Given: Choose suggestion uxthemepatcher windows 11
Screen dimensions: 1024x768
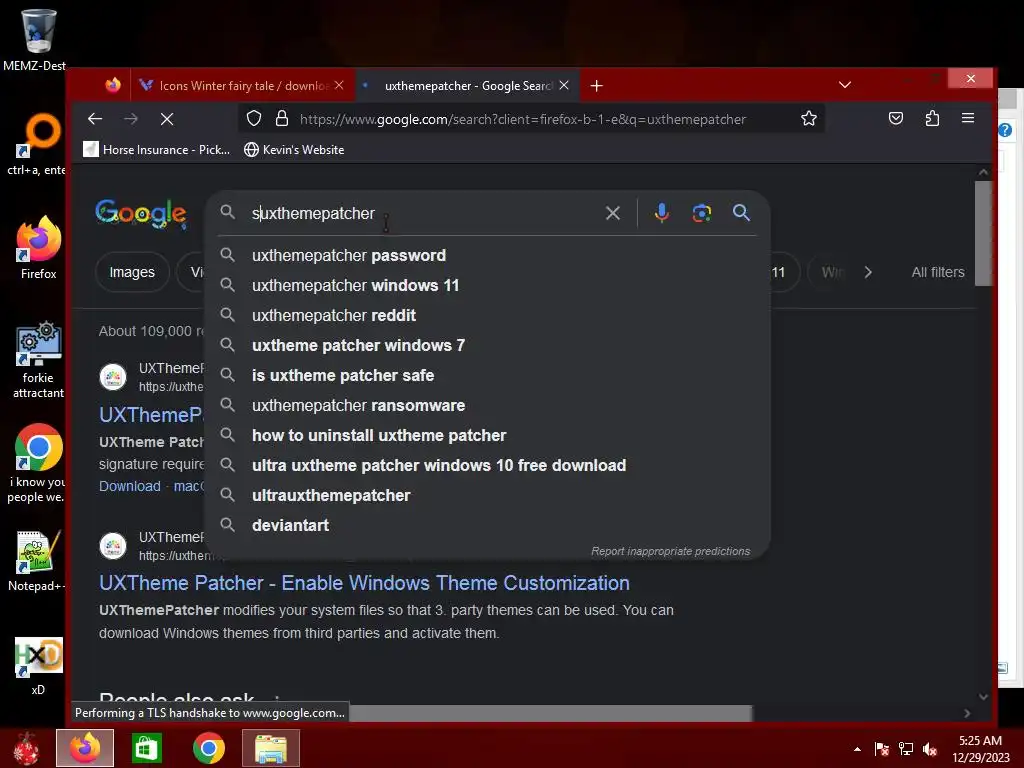Looking at the screenshot, I should [487, 285].
